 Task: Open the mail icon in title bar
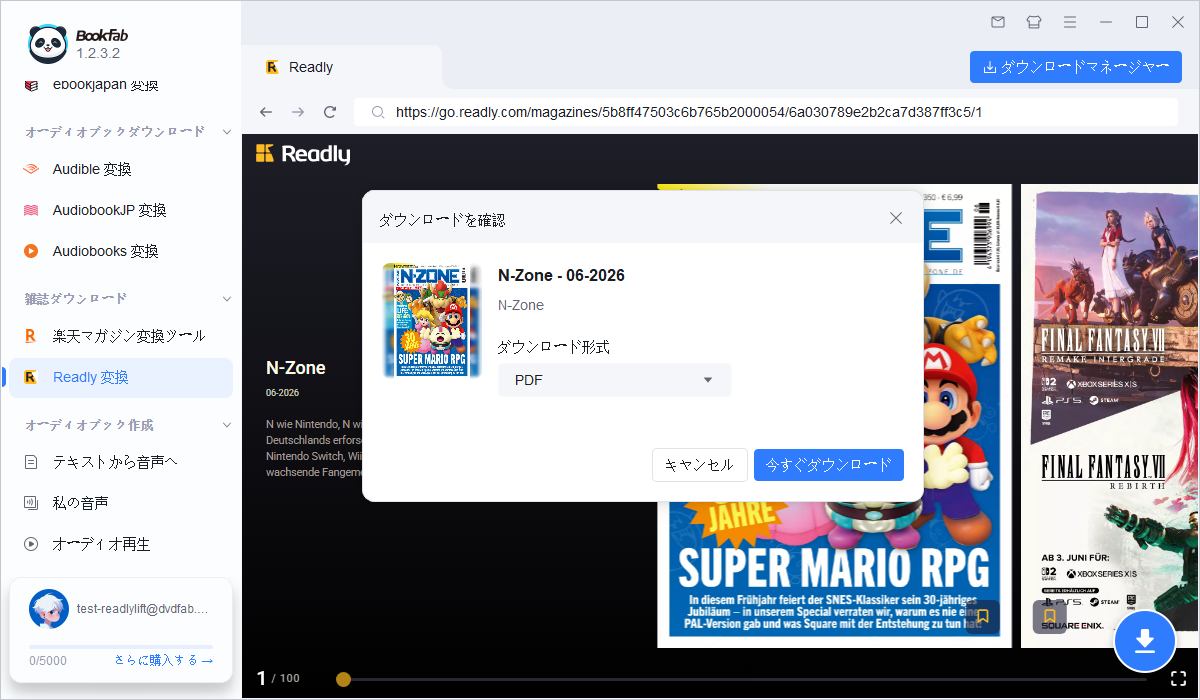click(998, 22)
